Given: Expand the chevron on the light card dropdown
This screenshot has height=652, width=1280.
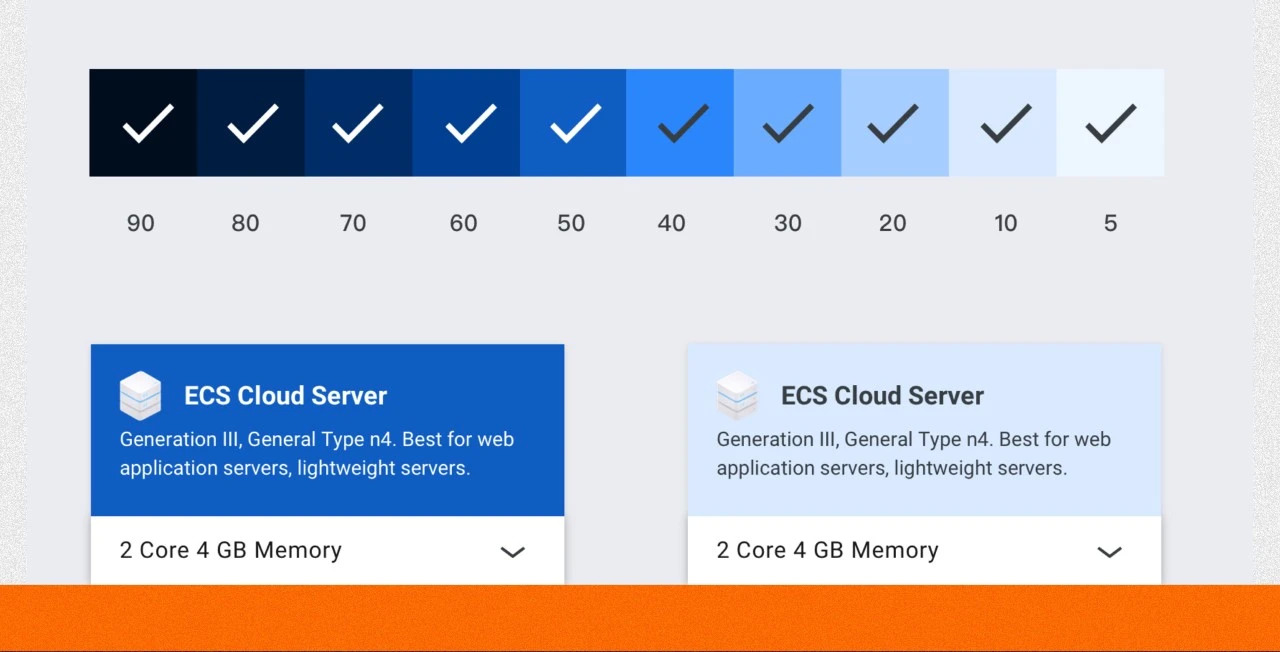Looking at the screenshot, I should (x=1109, y=551).
